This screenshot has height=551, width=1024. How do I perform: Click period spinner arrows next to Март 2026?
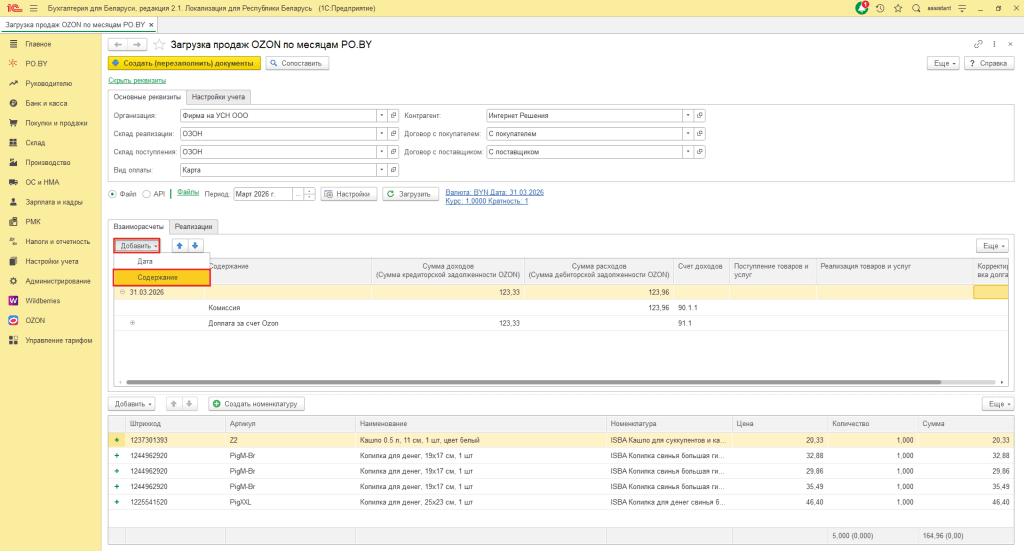click(x=310, y=194)
